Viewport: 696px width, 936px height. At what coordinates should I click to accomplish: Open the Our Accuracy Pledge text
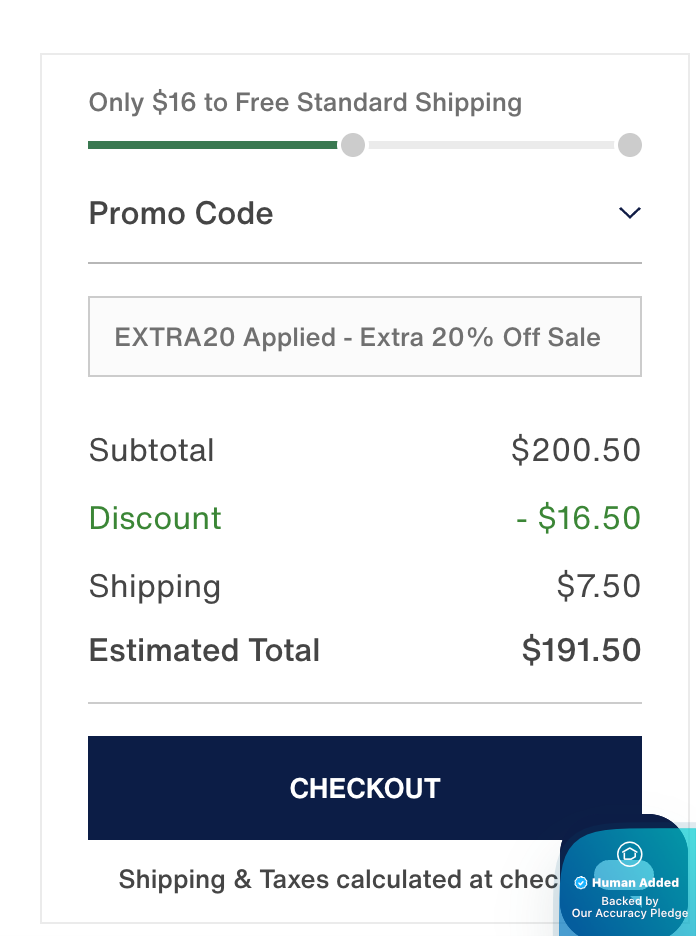(x=629, y=913)
